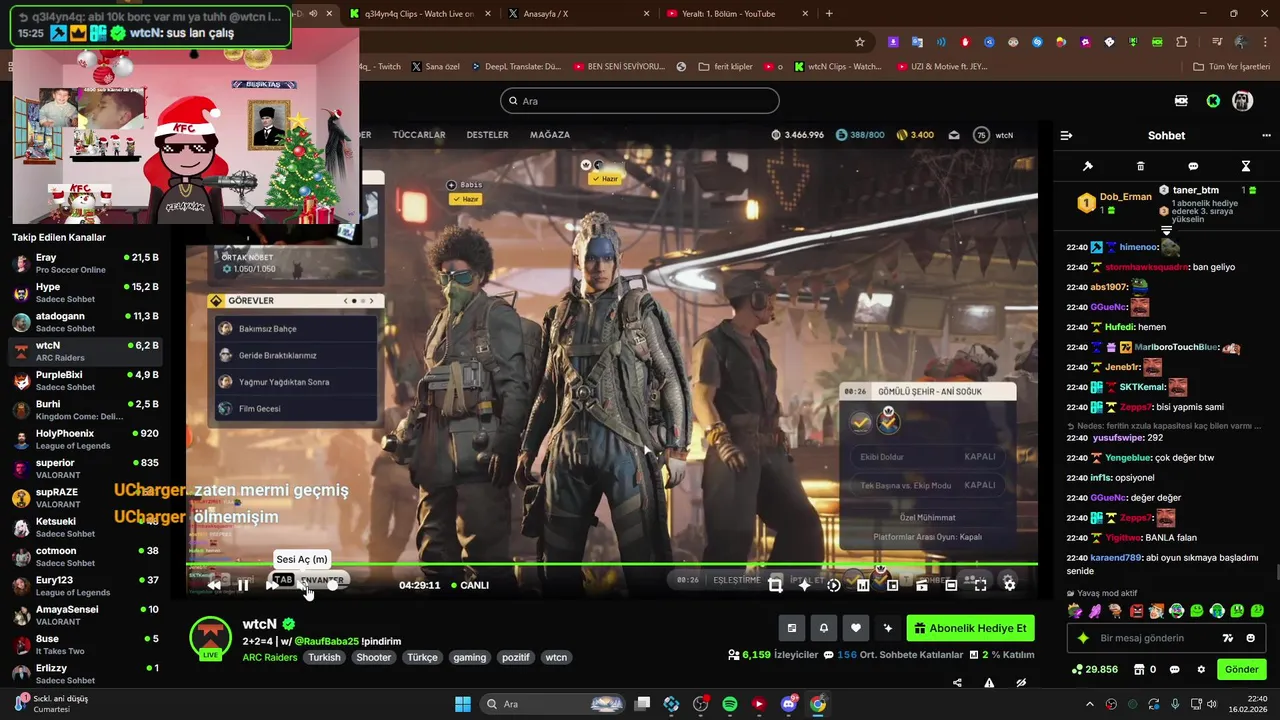Open Tüm Yer İşaretleri bookmarks folder
The image size is (1280, 720).
click(1232, 67)
